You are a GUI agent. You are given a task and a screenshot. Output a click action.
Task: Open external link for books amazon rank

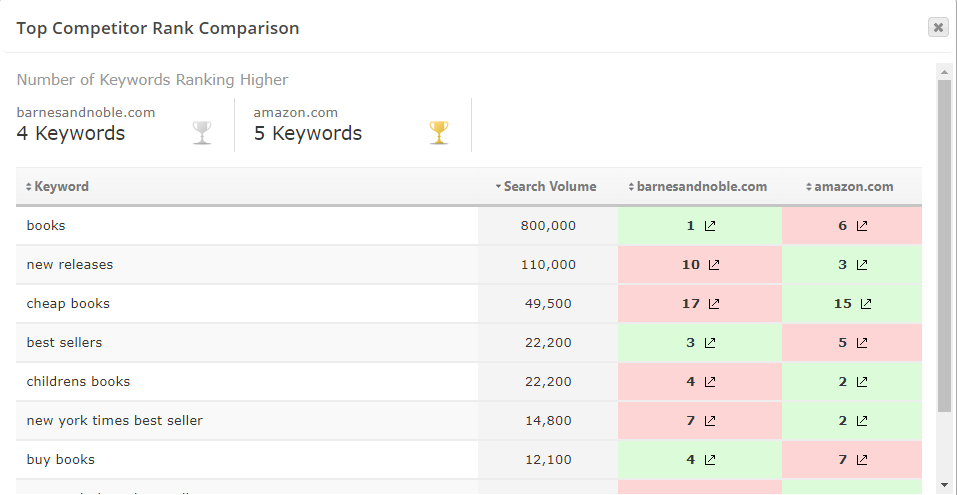(862, 226)
